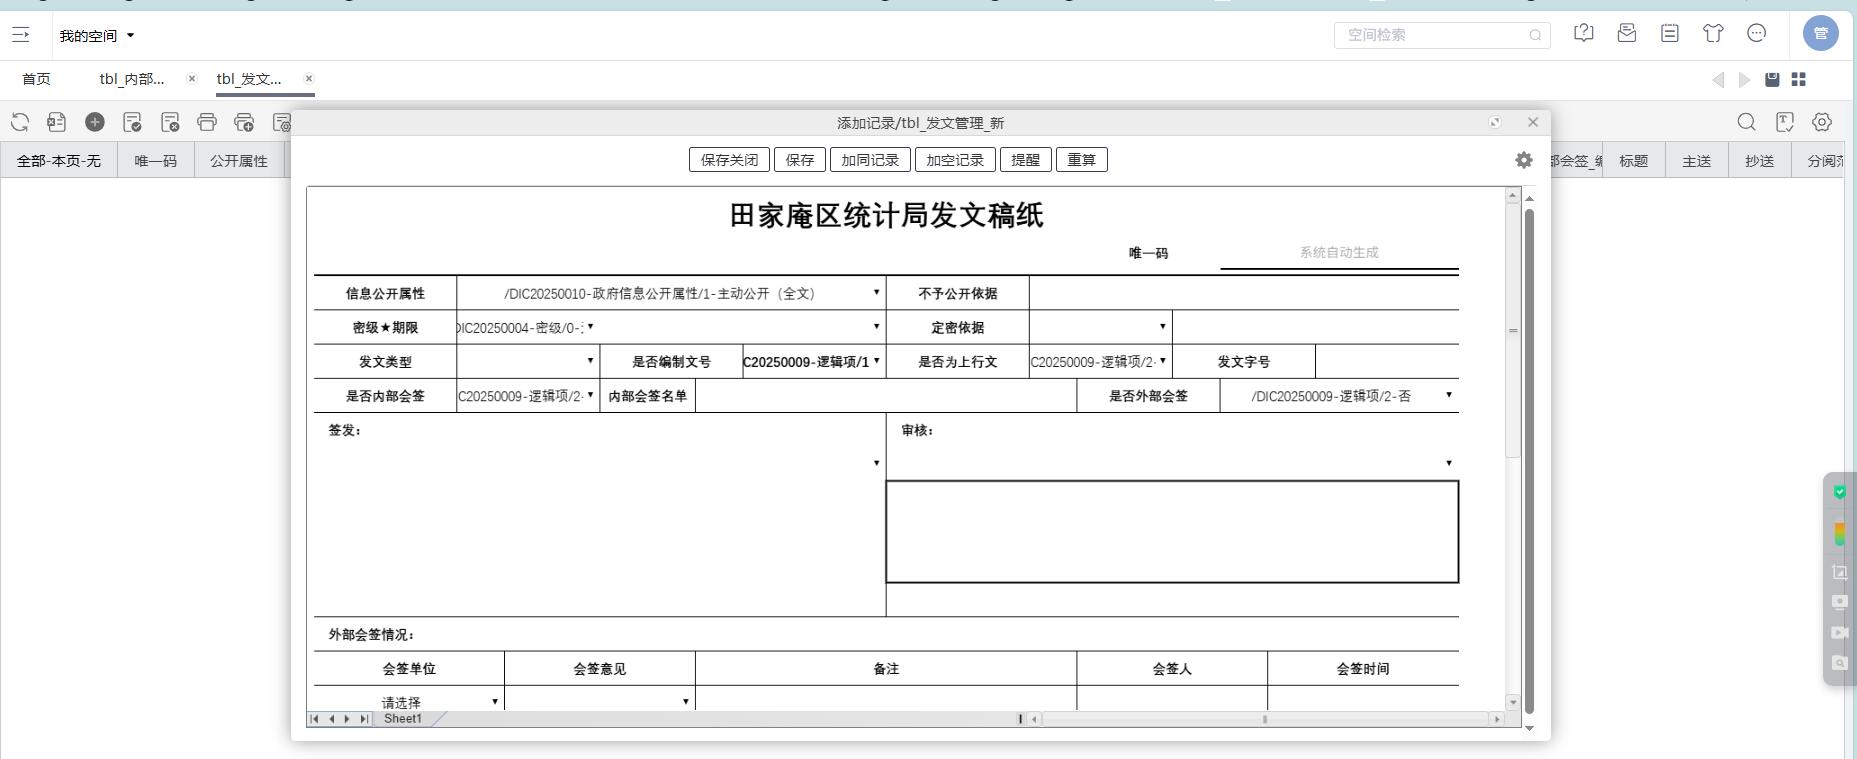
Task: Go to the 首页 tab
Action: [x=36, y=79]
